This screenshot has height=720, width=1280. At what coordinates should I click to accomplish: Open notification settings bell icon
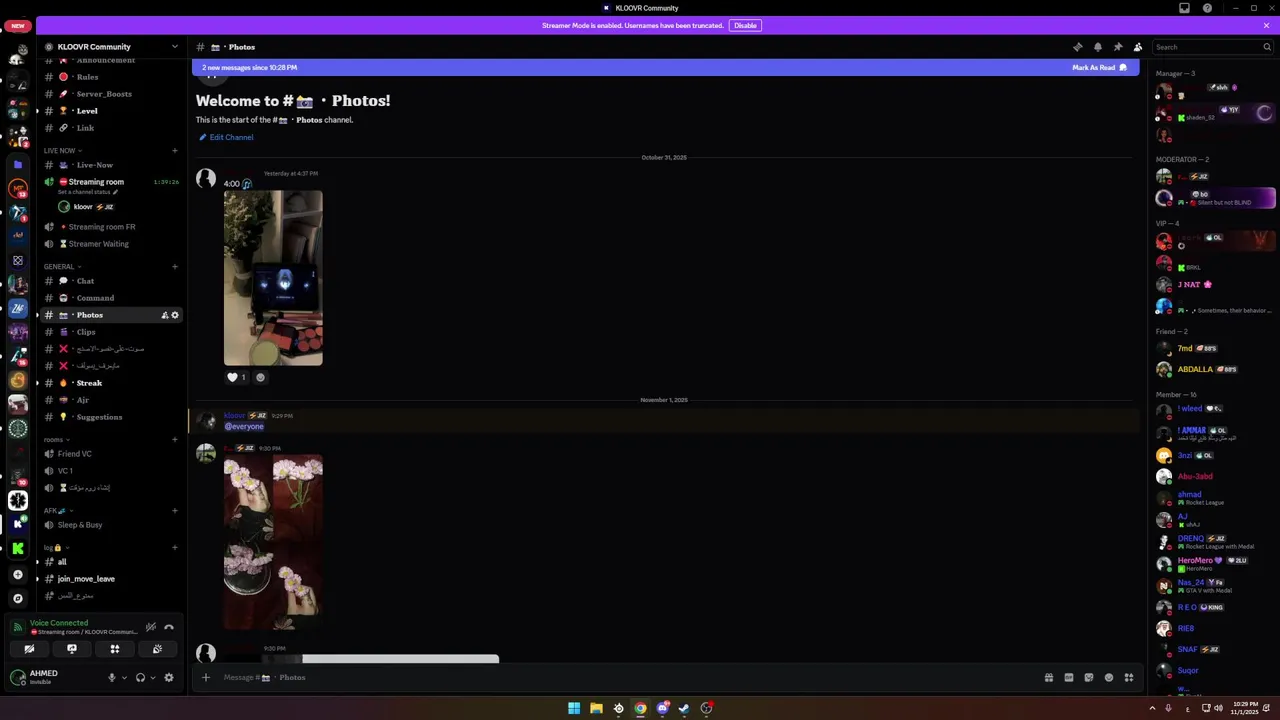[x=1098, y=47]
